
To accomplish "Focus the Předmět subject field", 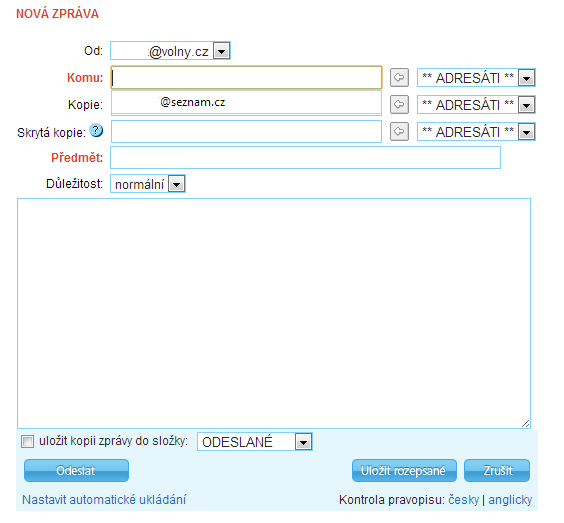I will pyautogui.click(x=305, y=158).
